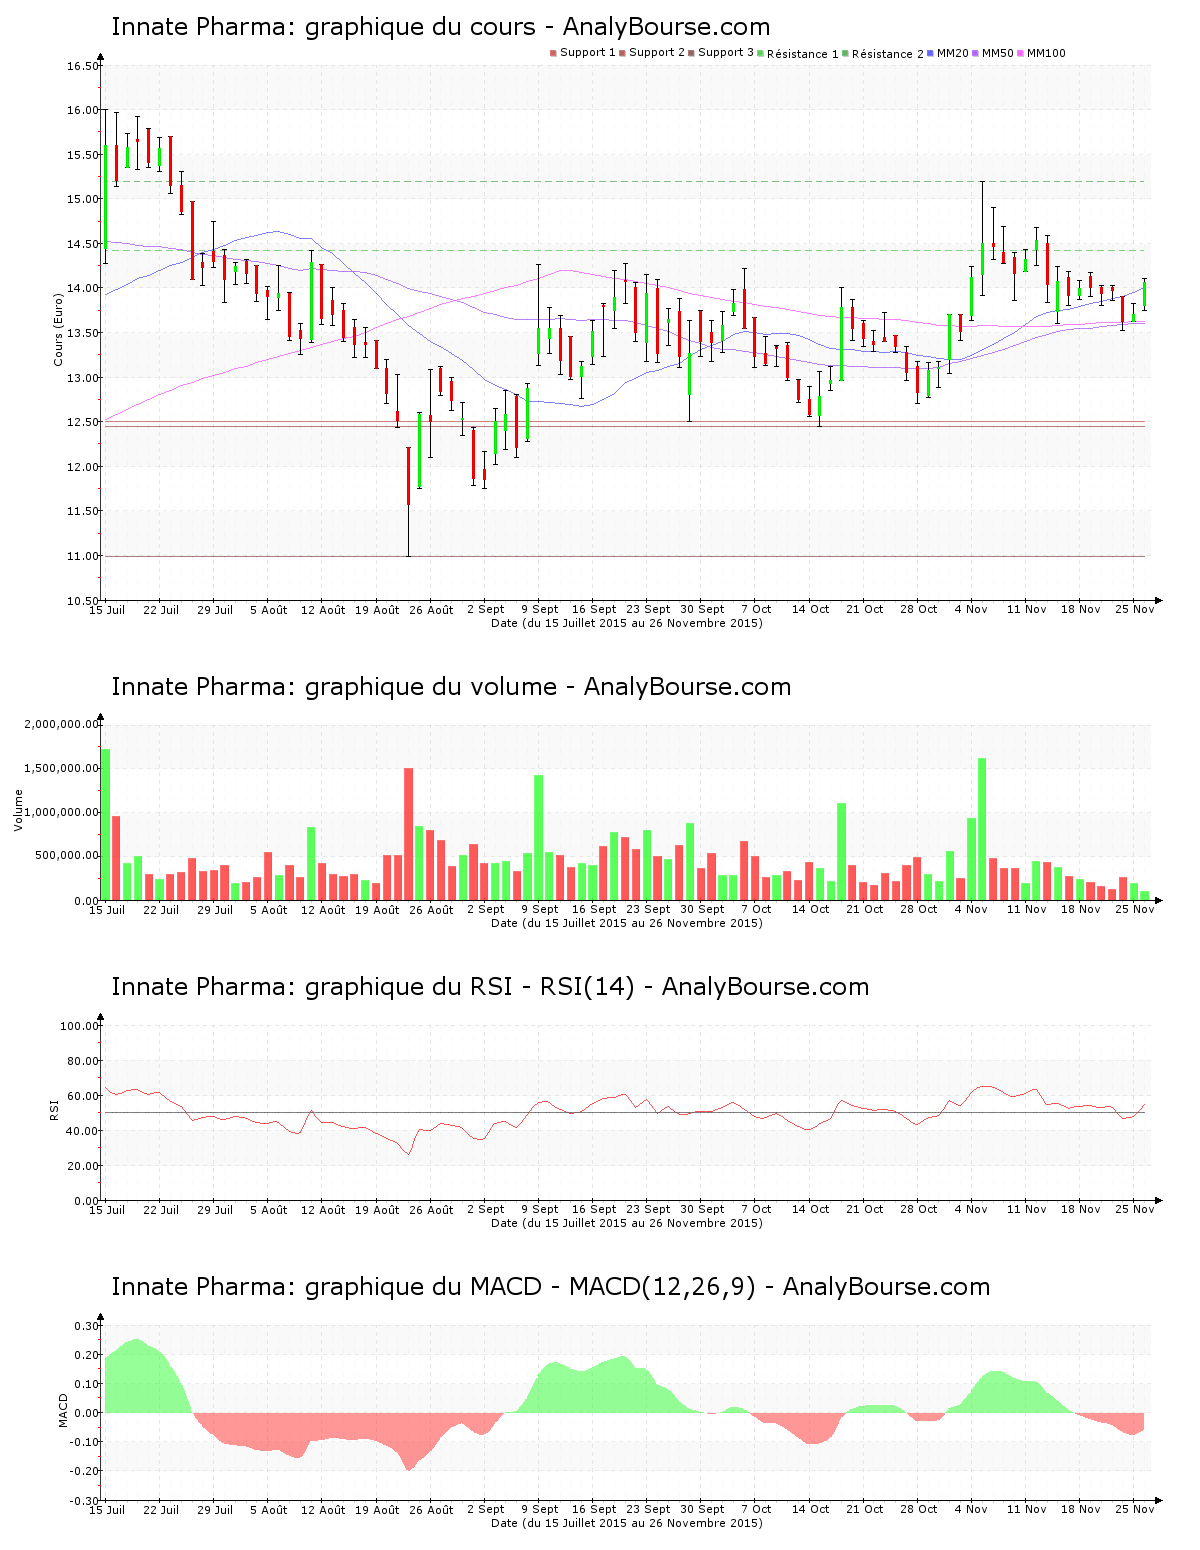Click the long candlestick reaching 11.00 low

click(408, 501)
